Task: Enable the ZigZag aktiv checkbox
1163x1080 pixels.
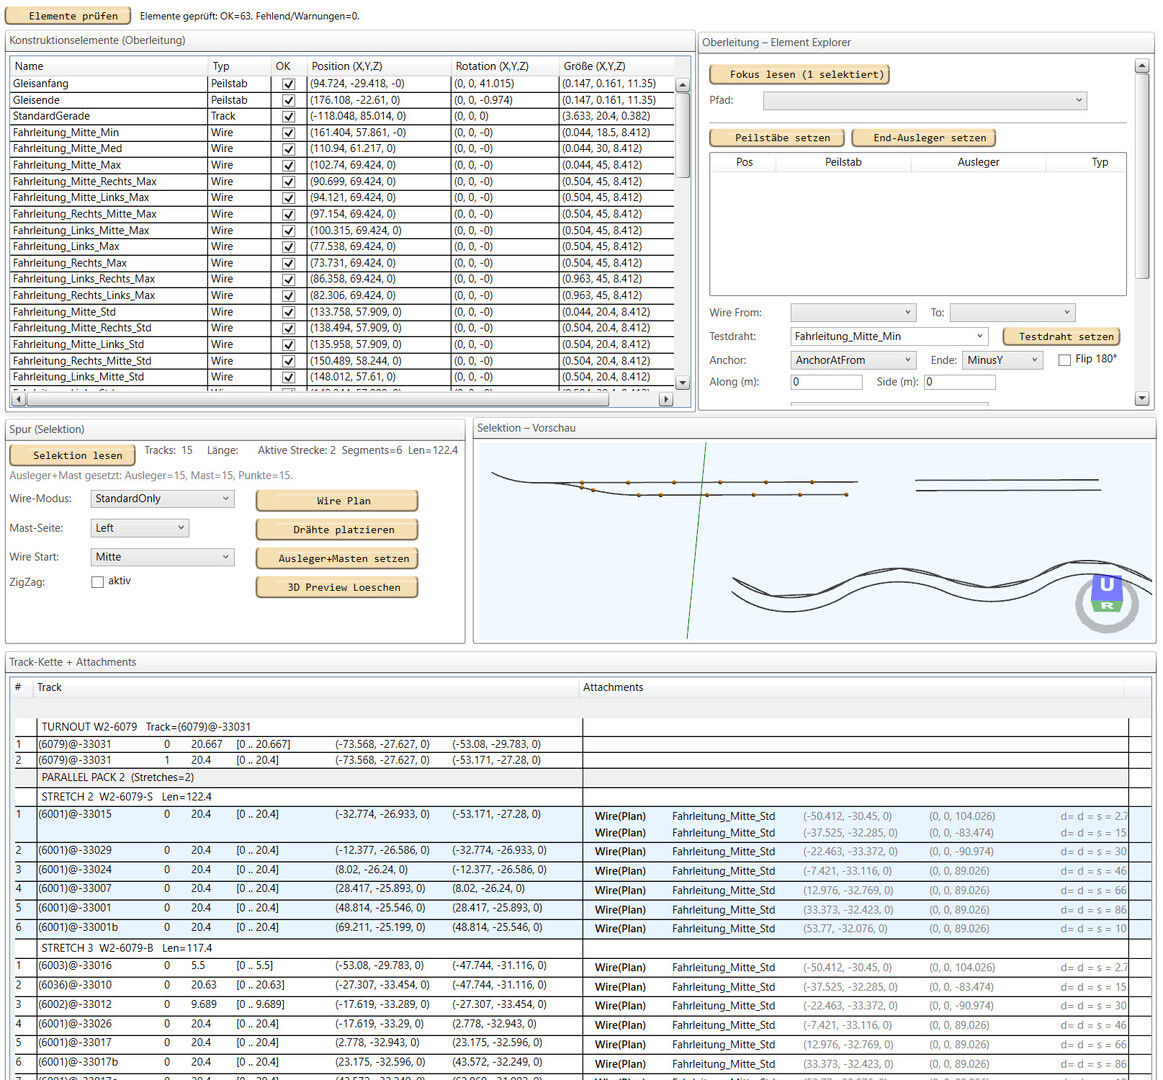Action: (97, 582)
